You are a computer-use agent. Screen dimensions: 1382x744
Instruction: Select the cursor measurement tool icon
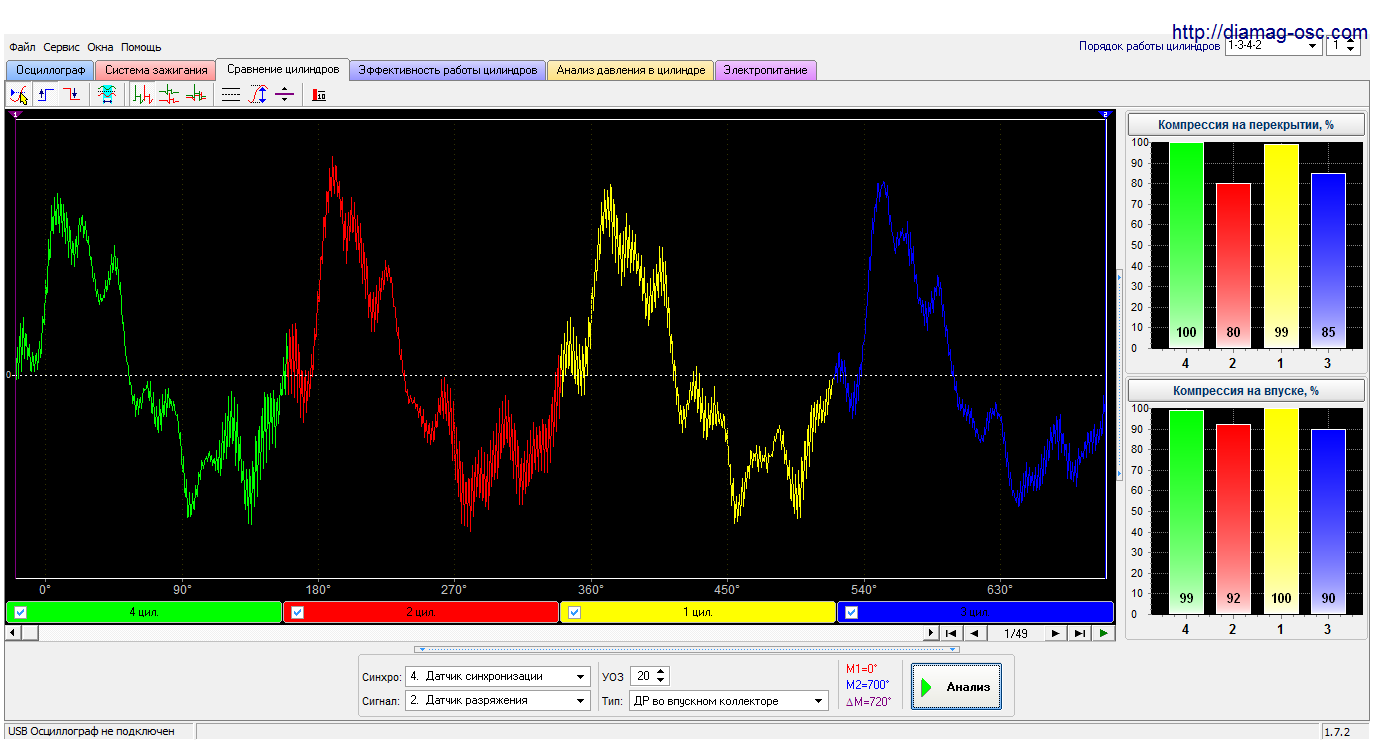(x=18, y=95)
